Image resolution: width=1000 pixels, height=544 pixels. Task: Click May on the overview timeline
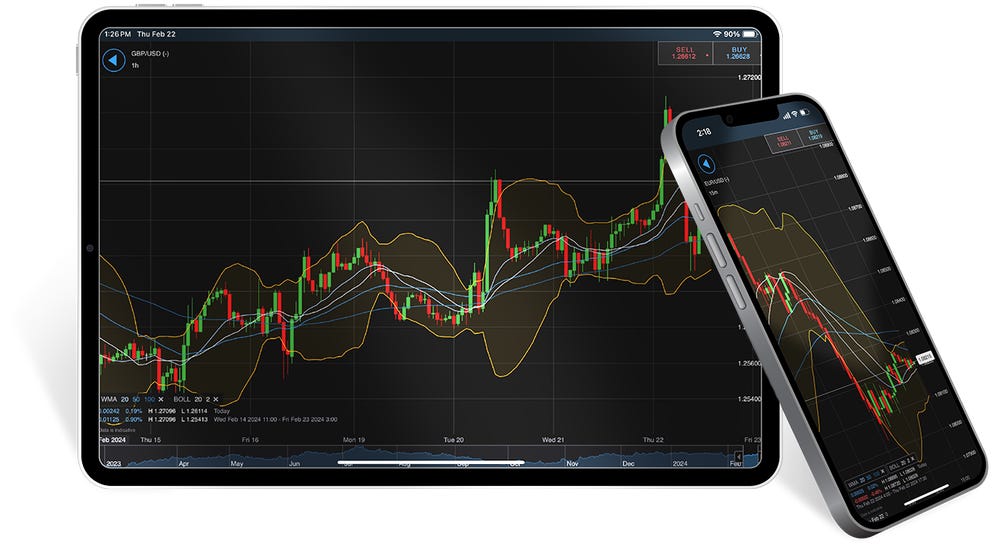pyautogui.click(x=237, y=464)
